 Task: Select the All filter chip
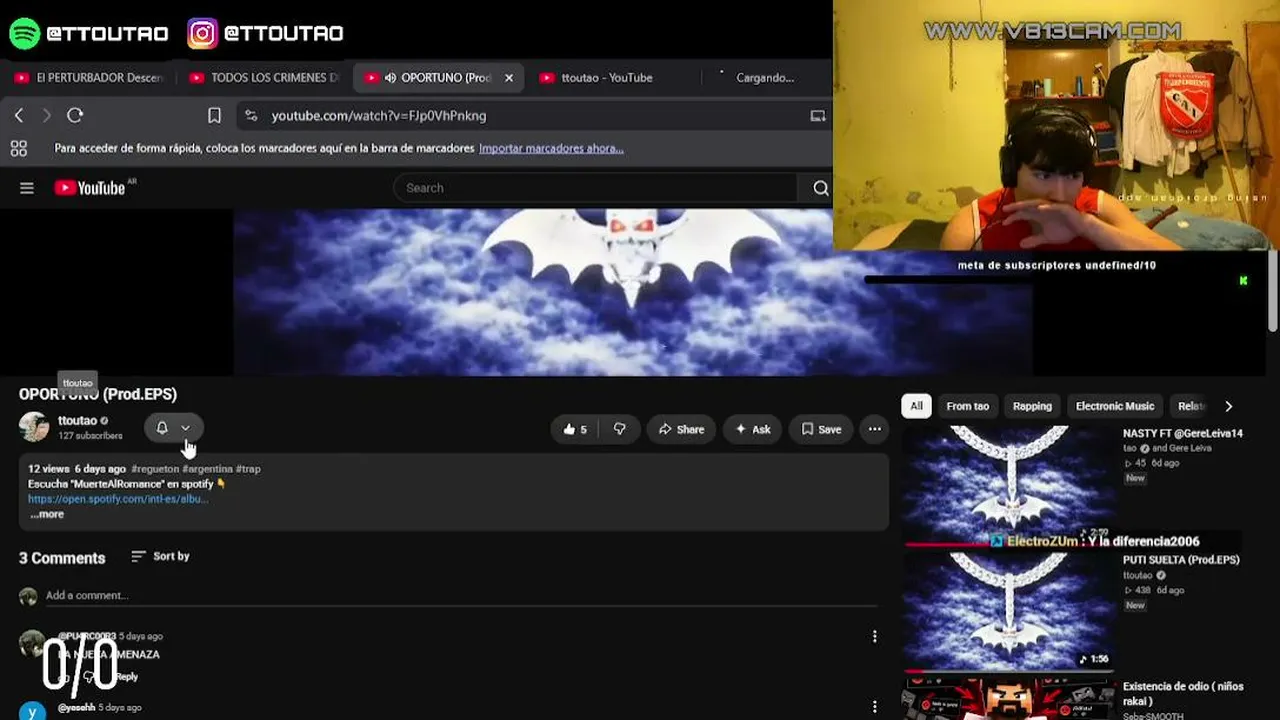[916, 406]
